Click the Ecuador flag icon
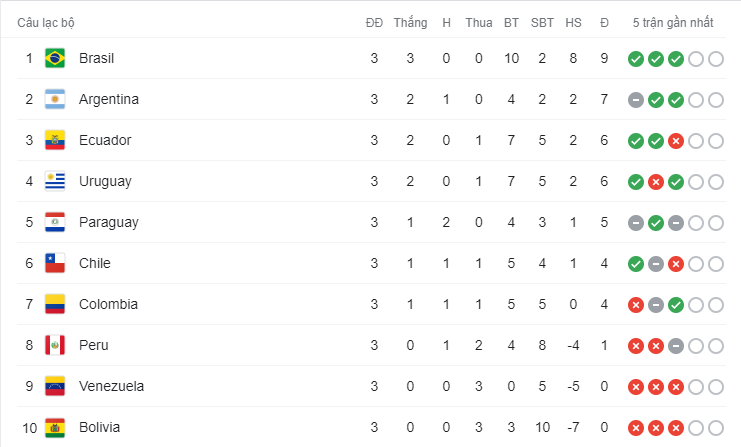Viewport: 741px width, 447px height. (x=55, y=140)
